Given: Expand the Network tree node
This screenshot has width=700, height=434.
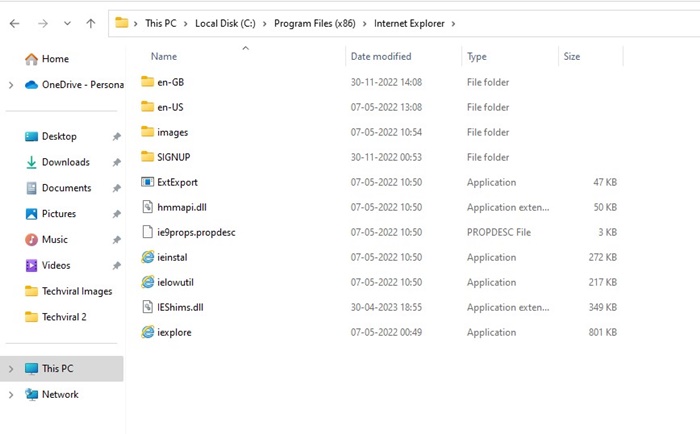Looking at the screenshot, I should [11, 395].
